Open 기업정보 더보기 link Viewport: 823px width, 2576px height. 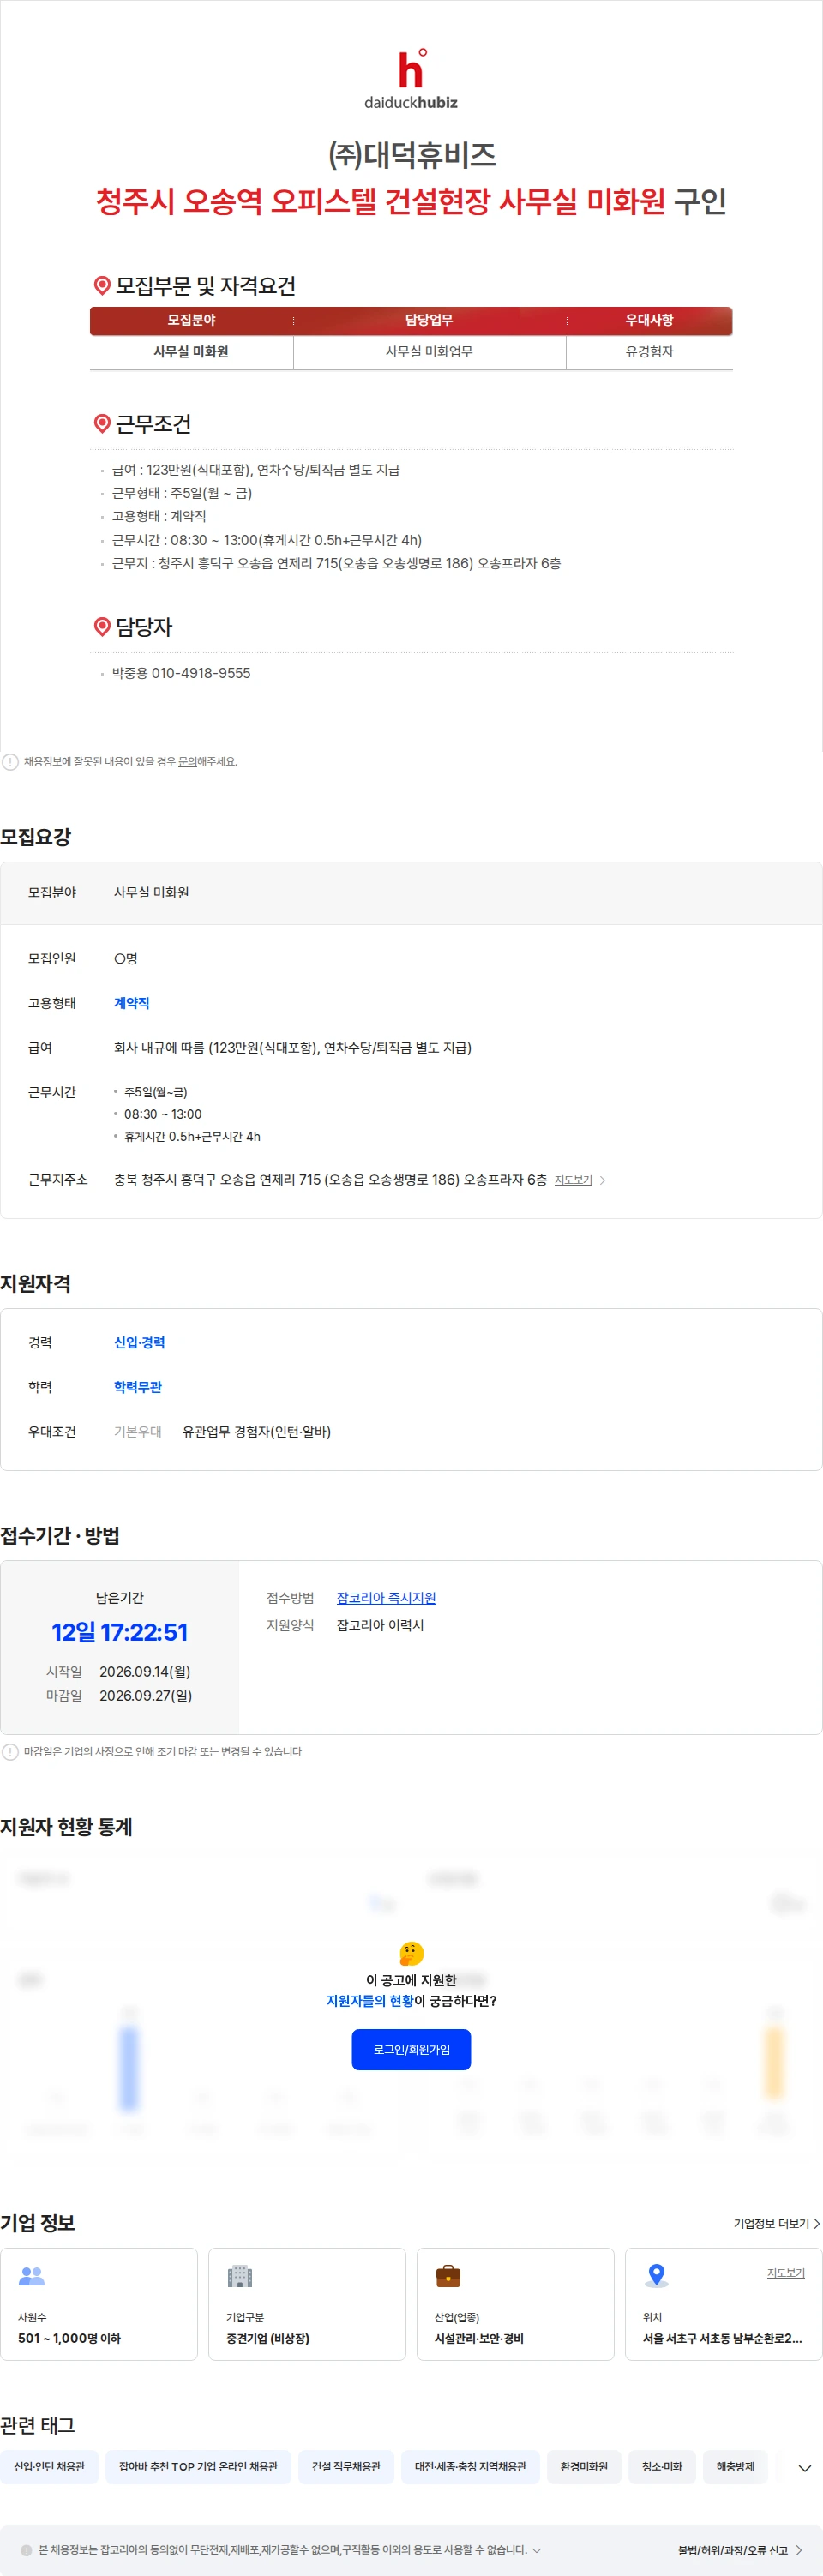pos(777,2223)
